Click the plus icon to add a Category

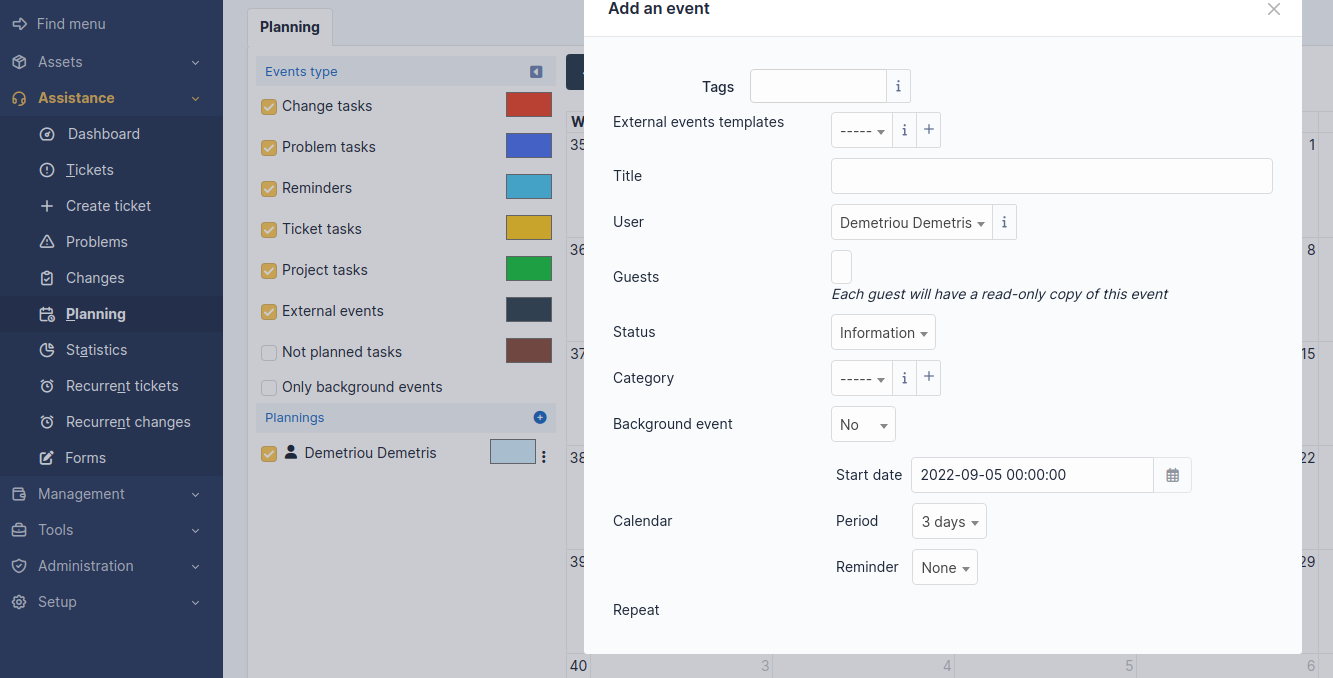tap(927, 377)
